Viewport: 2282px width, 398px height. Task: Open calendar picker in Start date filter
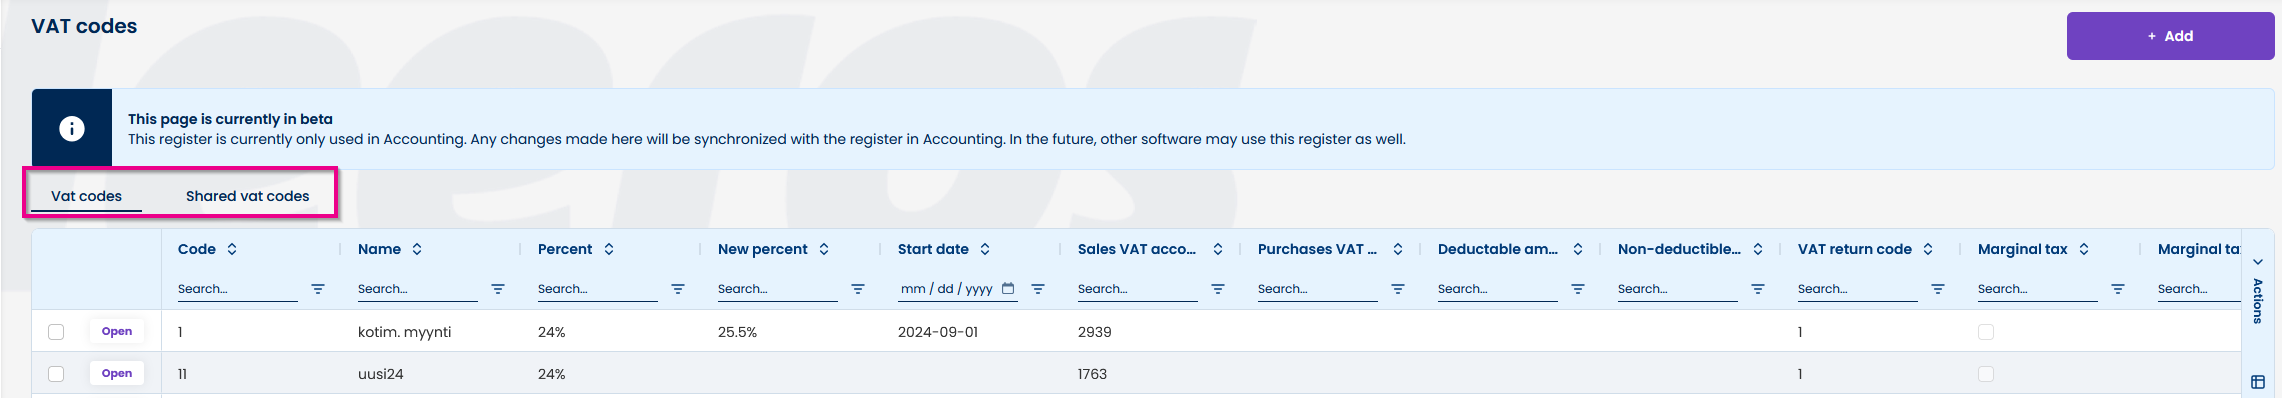point(1008,288)
